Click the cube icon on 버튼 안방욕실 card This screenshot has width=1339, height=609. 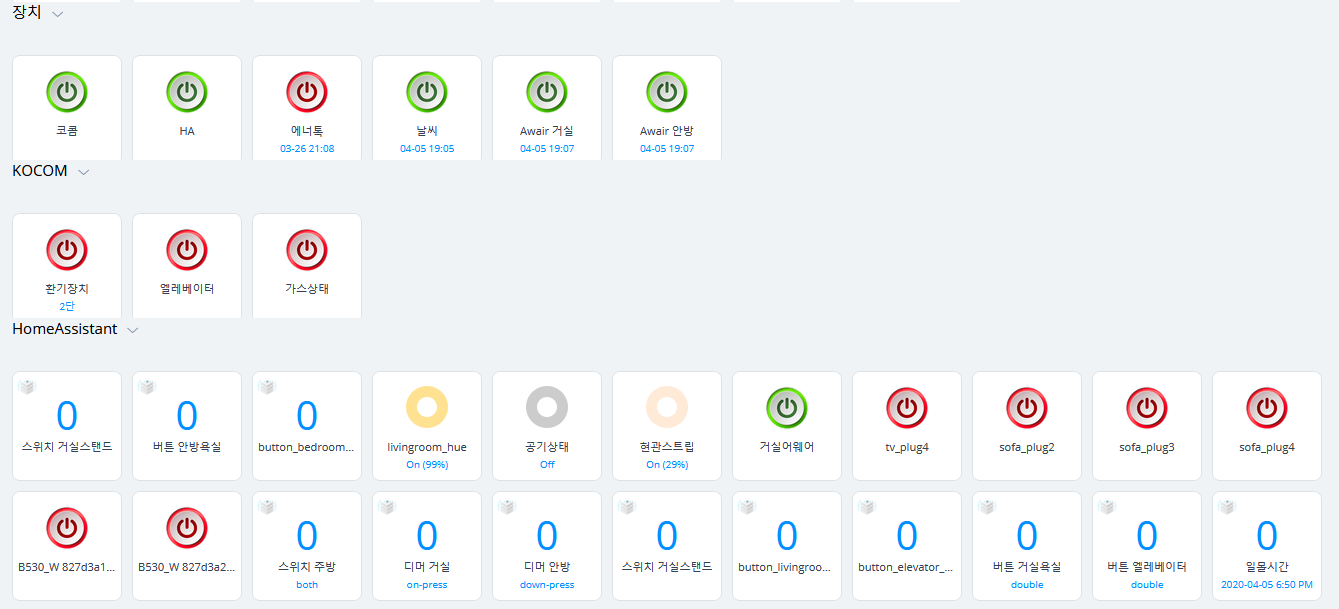pyautogui.click(x=147, y=387)
